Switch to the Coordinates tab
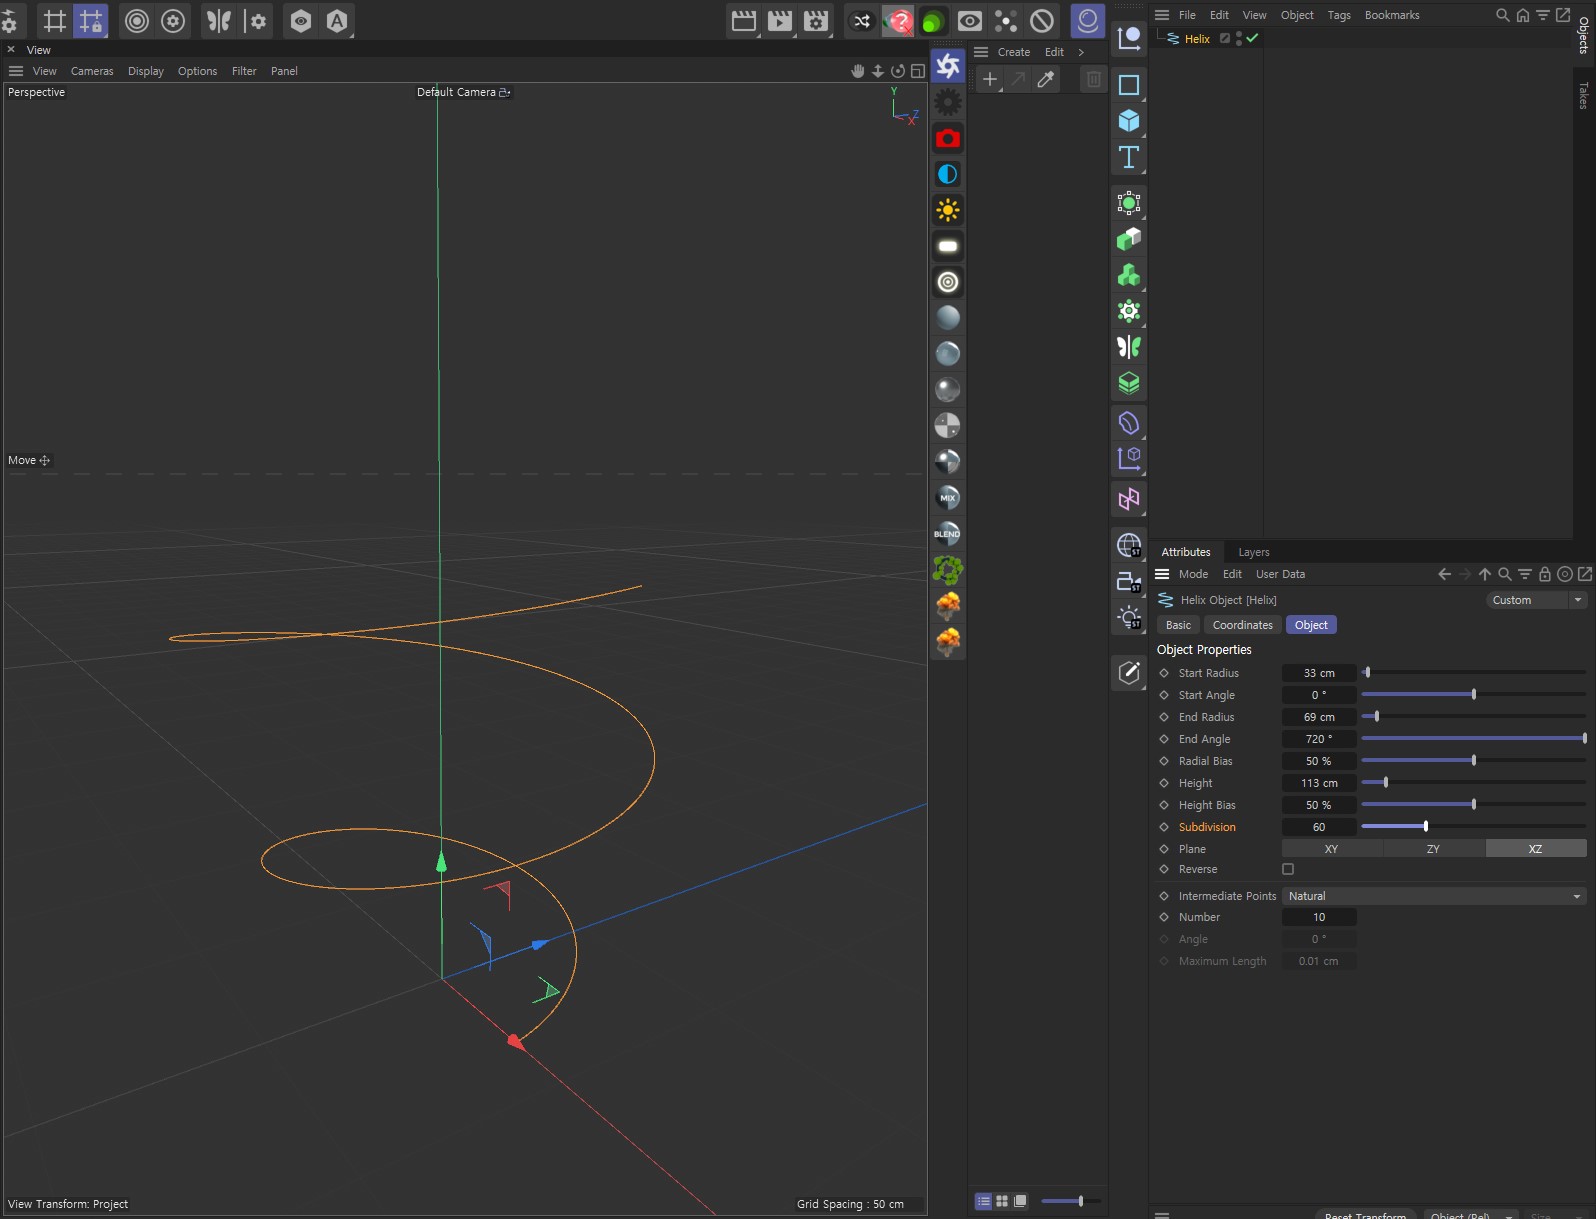The width and height of the screenshot is (1596, 1219). point(1243,625)
